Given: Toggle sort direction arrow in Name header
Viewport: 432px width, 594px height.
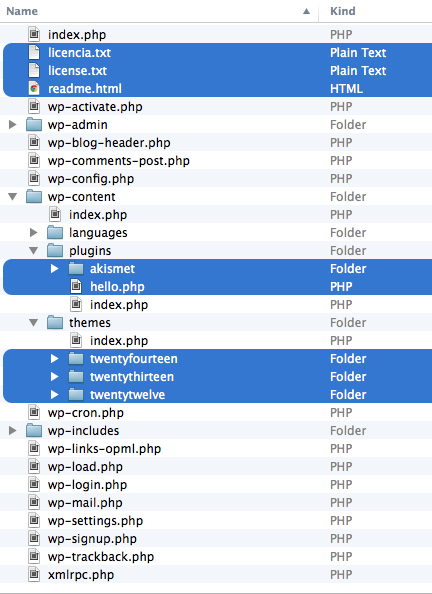Looking at the screenshot, I should (x=307, y=11).
